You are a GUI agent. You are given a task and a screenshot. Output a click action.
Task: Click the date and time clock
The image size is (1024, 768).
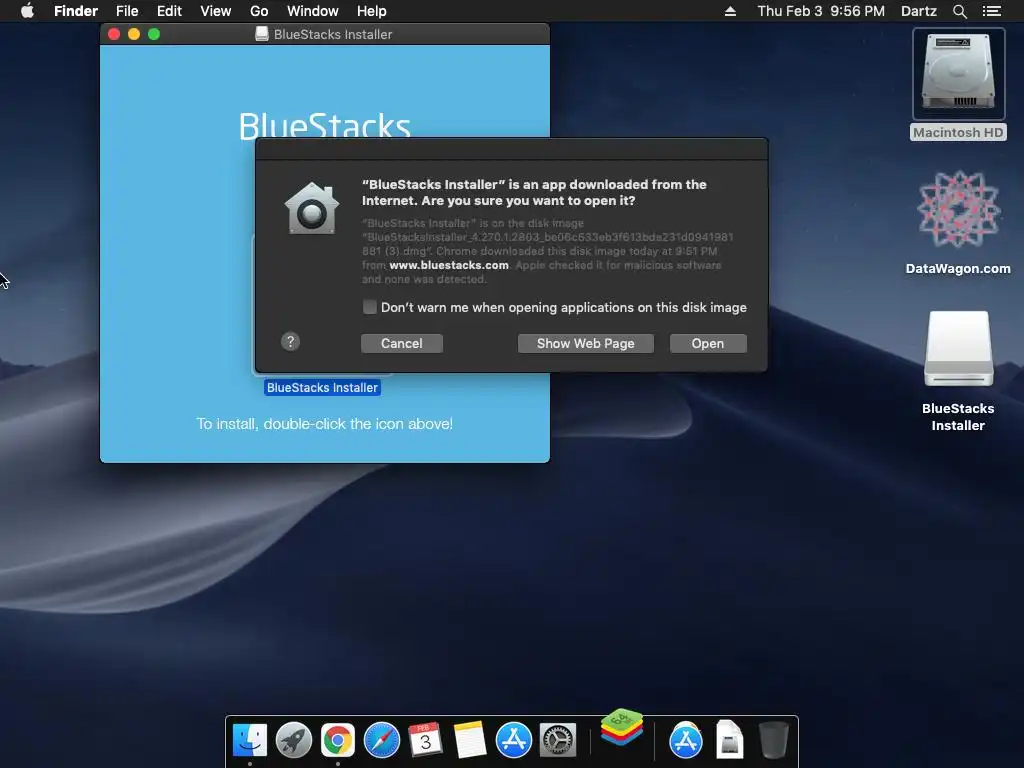point(821,11)
